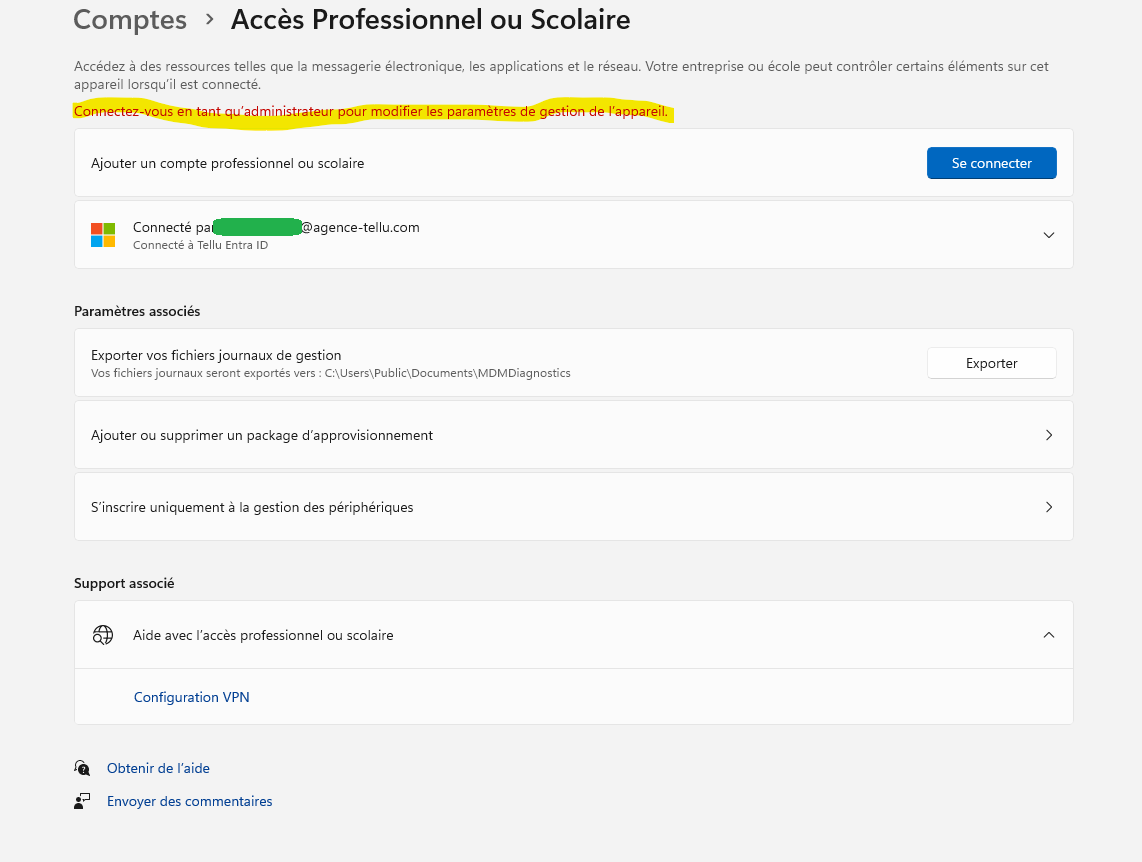Click the Microsoft logo beside the connected account
The width and height of the screenshot is (1142, 862).
pyautogui.click(x=103, y=235)
